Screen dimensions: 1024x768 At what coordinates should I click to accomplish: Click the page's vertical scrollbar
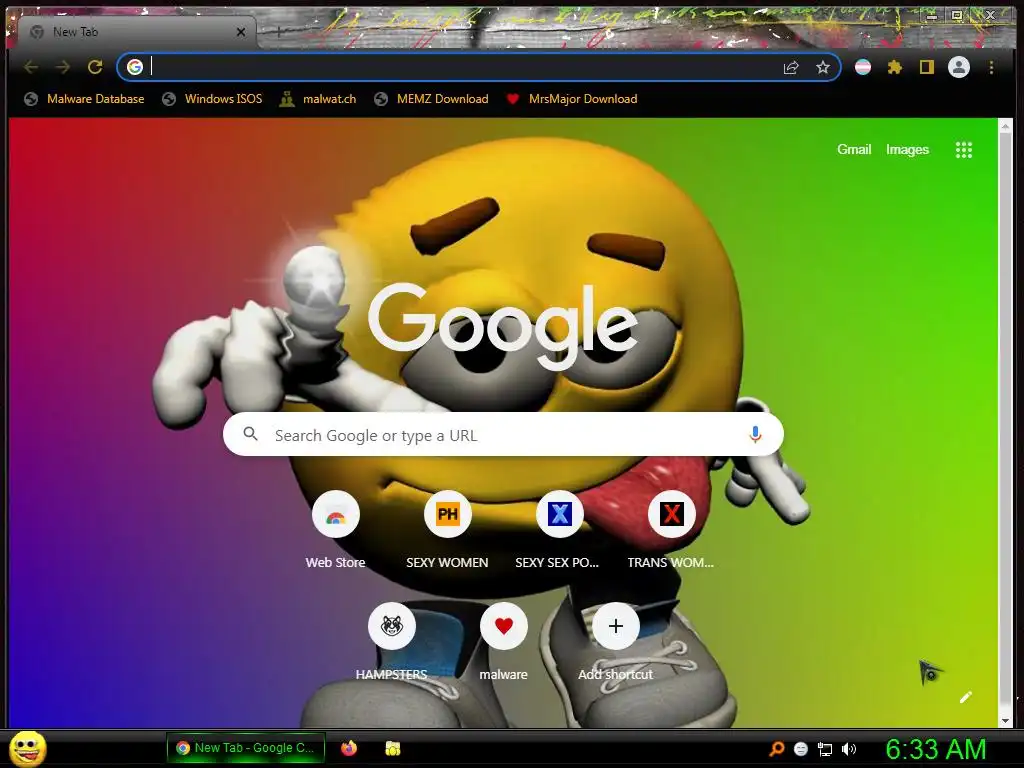(1005, 423)
